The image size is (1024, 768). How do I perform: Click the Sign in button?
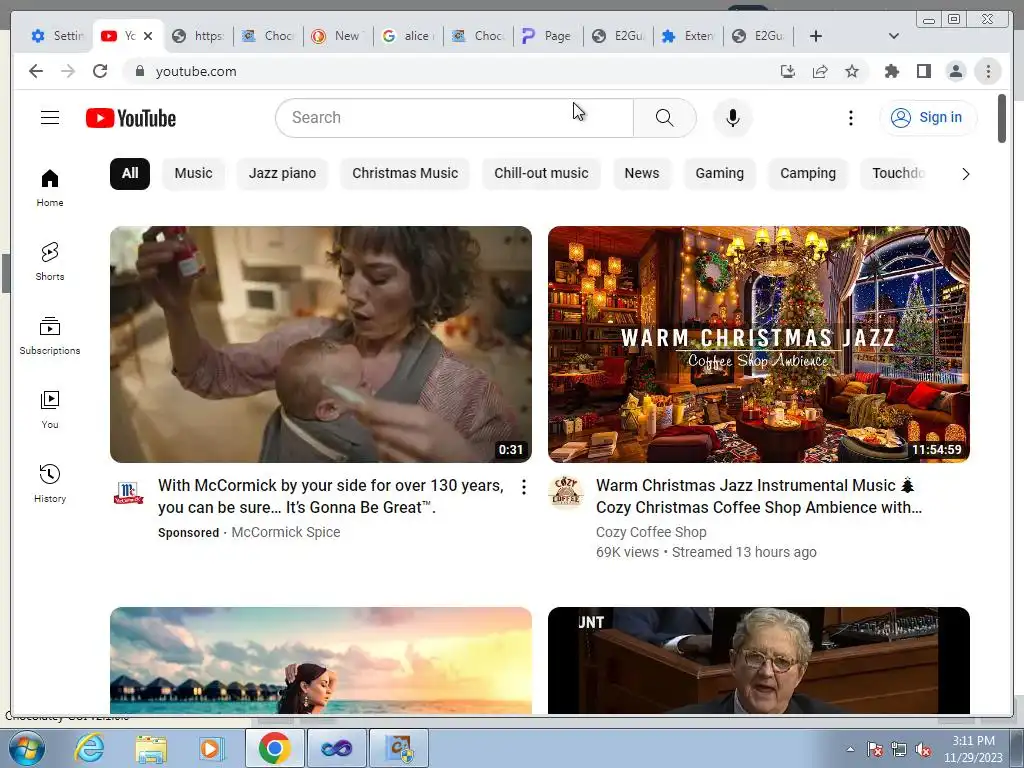pyautogui.click(x=928, y=118)
